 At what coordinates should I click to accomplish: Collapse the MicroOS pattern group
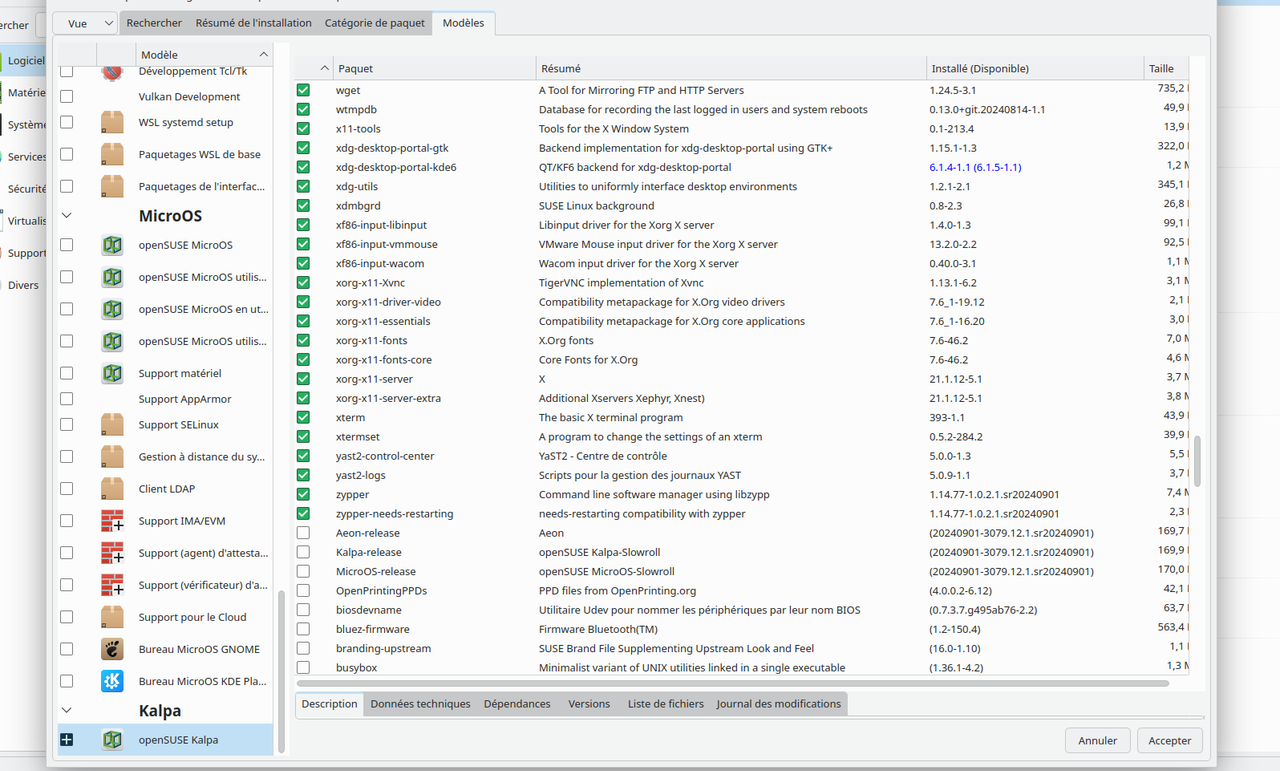pos(67,215)
